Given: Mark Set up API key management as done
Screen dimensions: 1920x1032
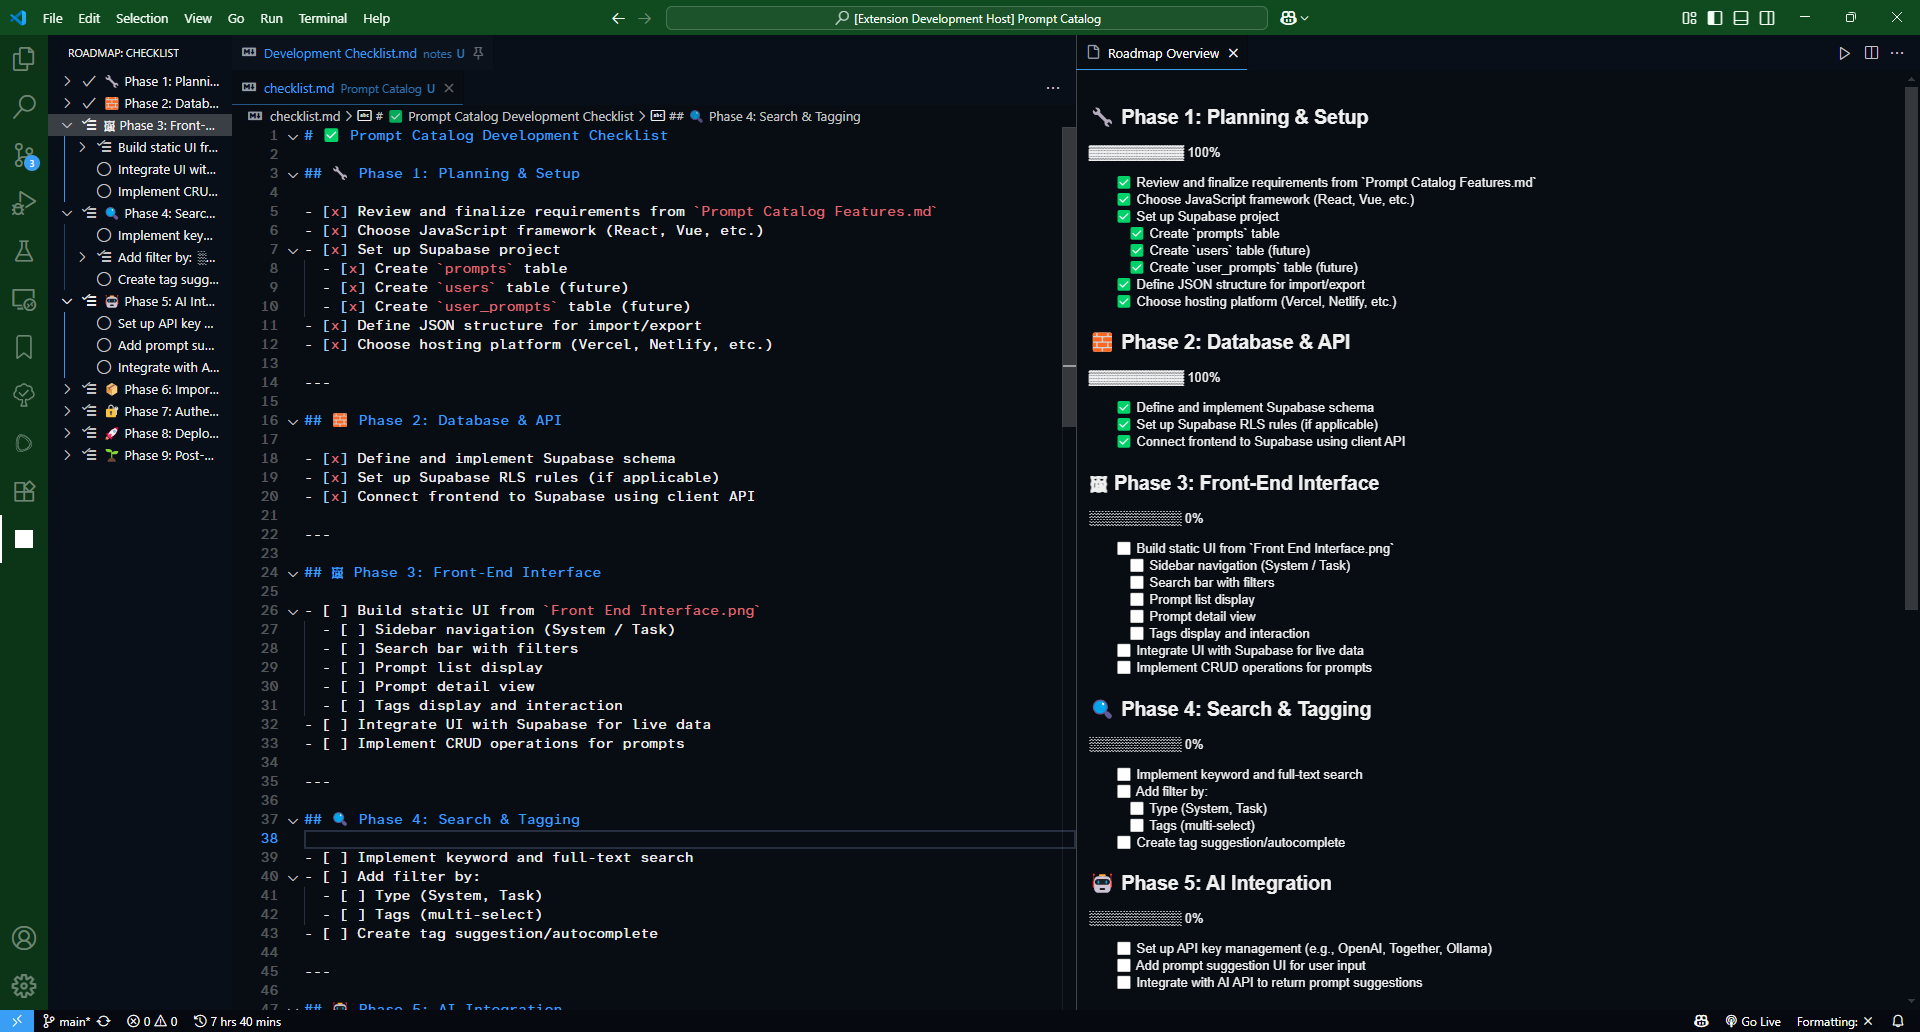Looking at the screenshot, I should 1124,948.
